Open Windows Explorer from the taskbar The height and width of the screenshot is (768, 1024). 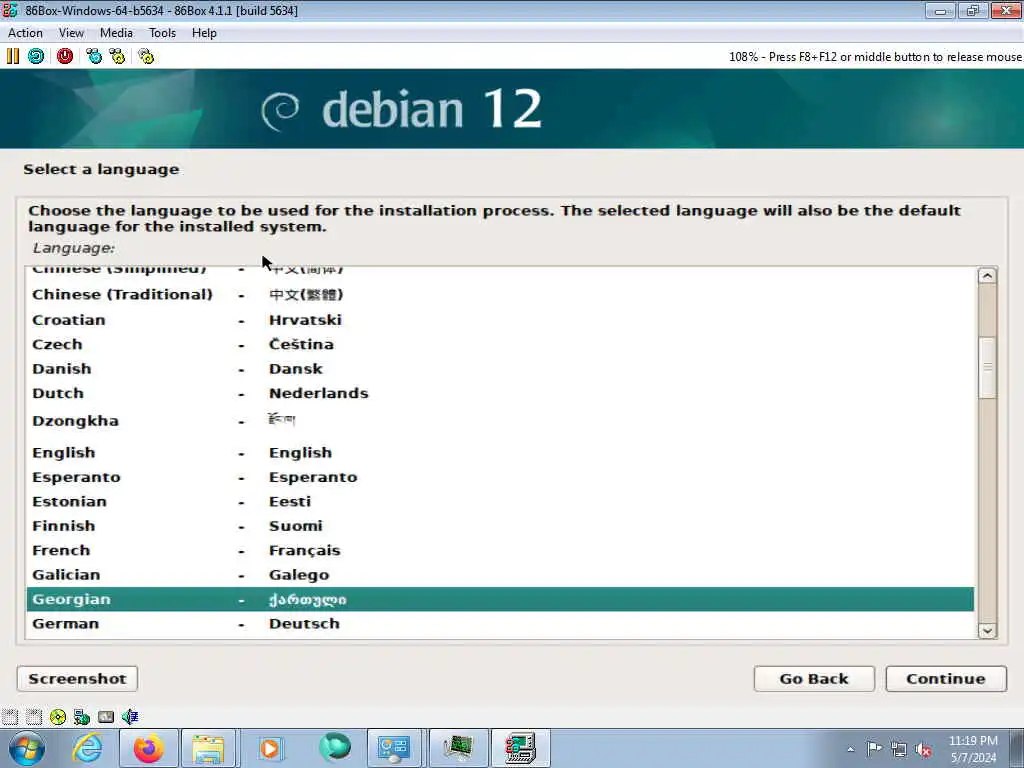coord(208,748)
